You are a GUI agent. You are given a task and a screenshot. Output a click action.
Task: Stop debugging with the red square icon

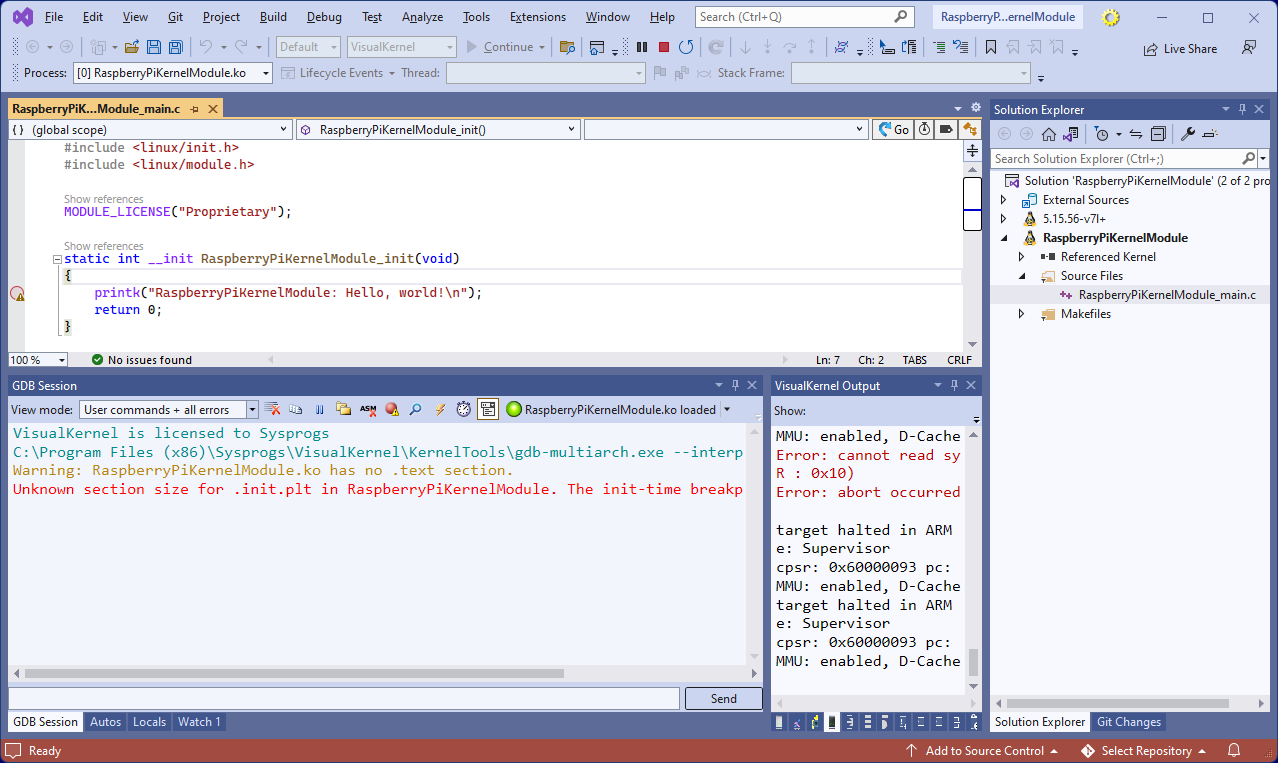(x=664, y=47)
